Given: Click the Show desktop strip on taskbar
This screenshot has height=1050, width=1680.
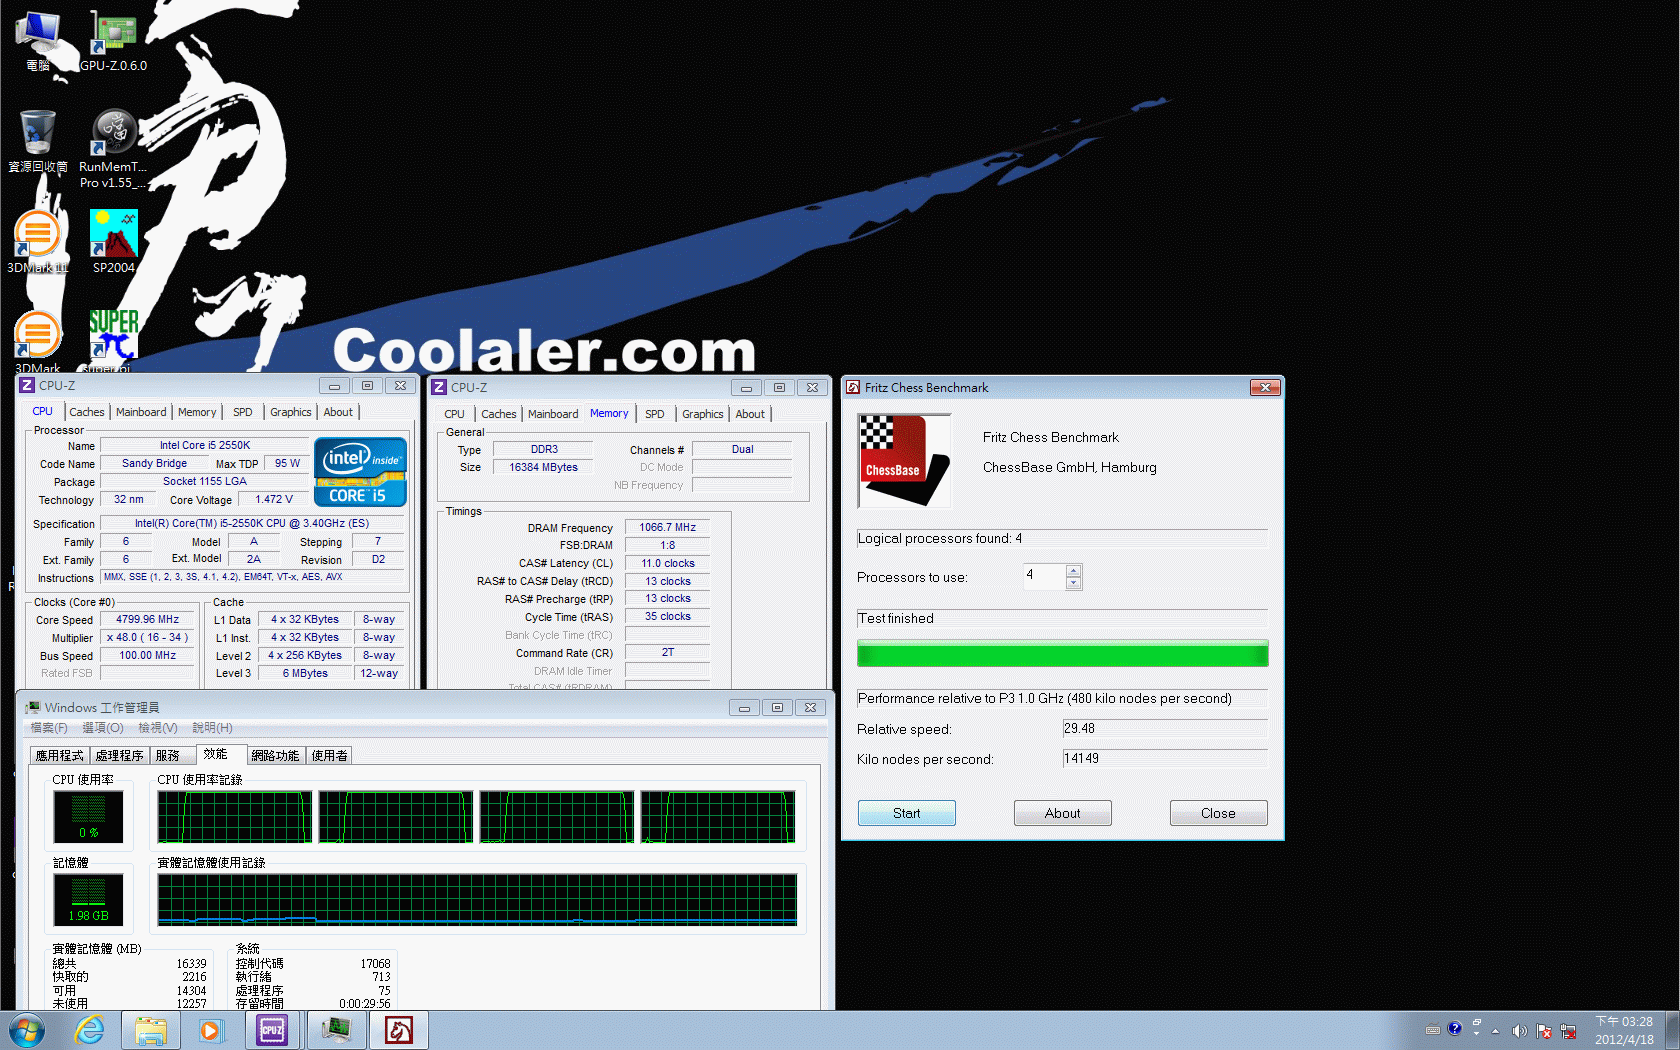Looking at the screenshot, I should (1672, 1030).
